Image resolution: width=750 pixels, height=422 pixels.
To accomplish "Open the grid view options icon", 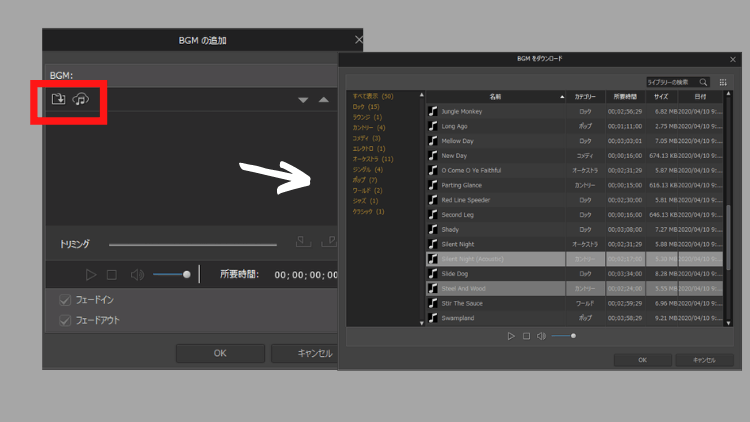I will (x=724, y=82).
